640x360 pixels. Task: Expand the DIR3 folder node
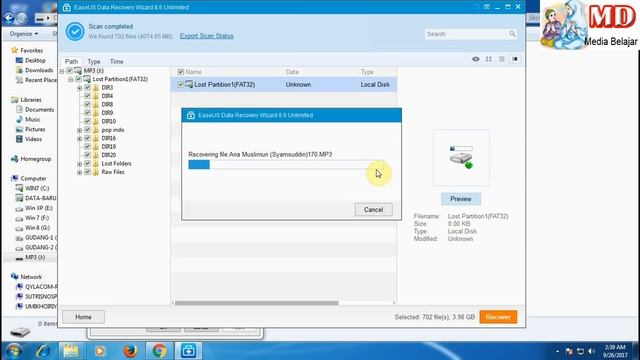80,88
